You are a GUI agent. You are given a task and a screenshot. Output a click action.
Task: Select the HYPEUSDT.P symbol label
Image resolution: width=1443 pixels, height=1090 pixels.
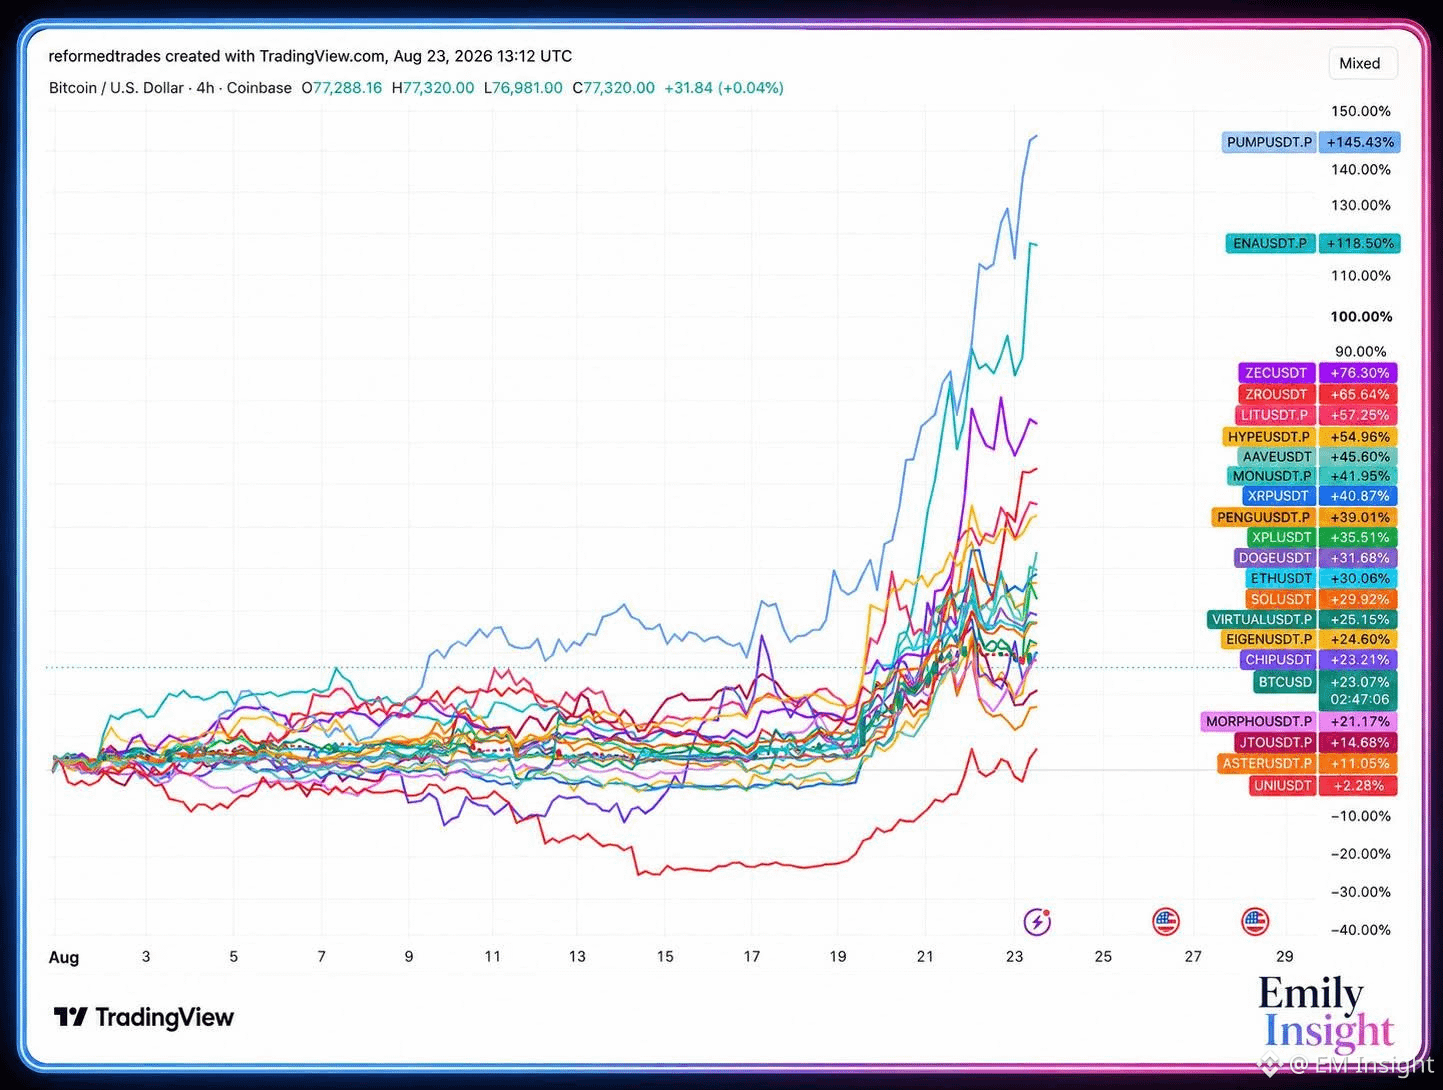coord(1268,437)
